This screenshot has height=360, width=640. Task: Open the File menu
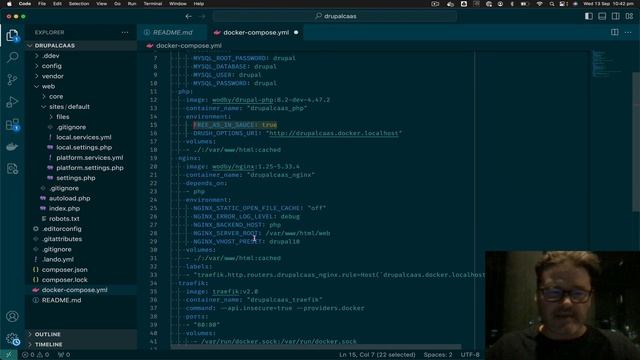pos(42,4)
